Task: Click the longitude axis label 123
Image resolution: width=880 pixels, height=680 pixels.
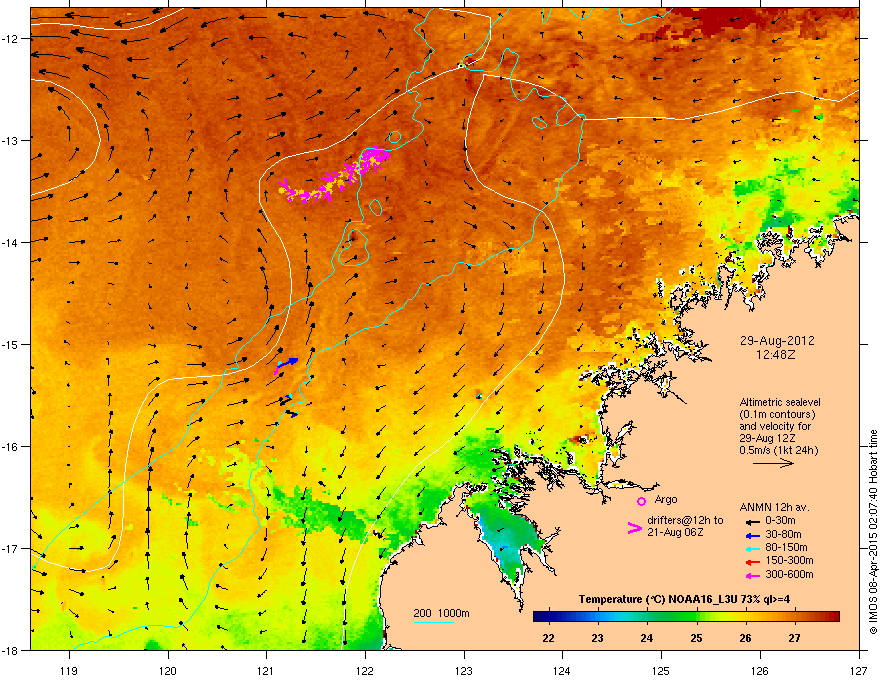Action: 464,671
